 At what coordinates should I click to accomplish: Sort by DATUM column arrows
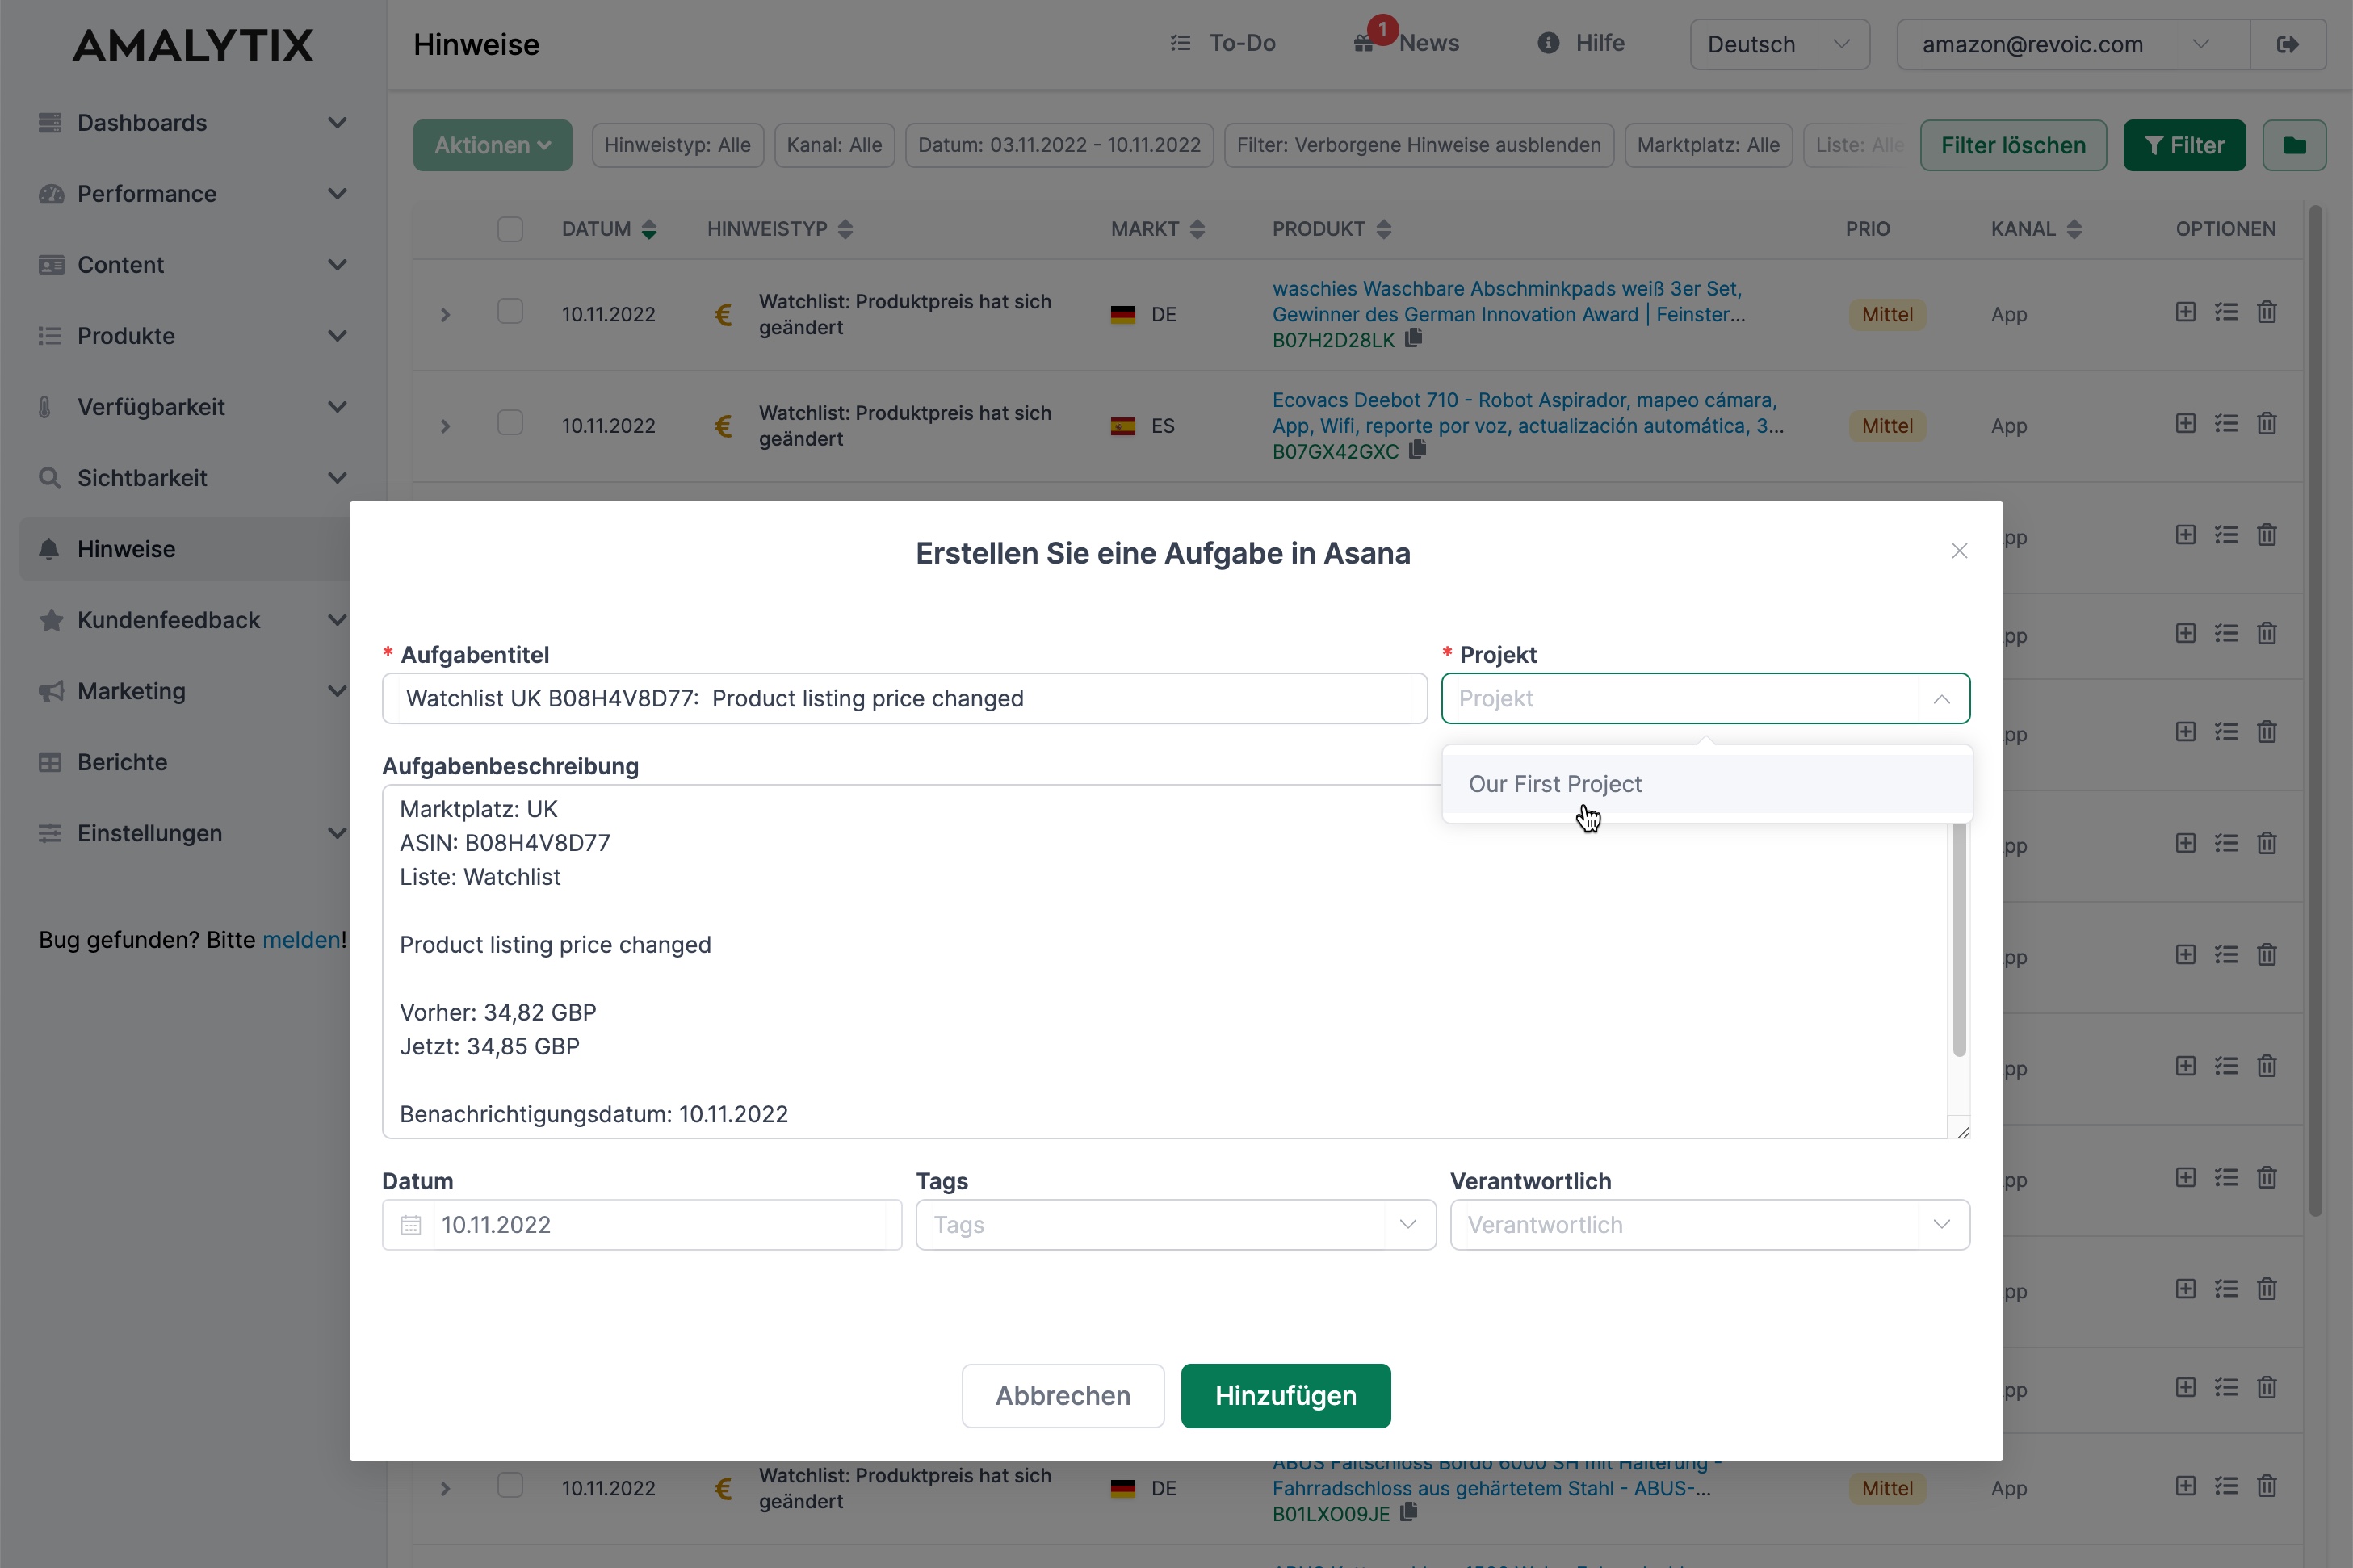pyautogui.click(x=649, y=229)
